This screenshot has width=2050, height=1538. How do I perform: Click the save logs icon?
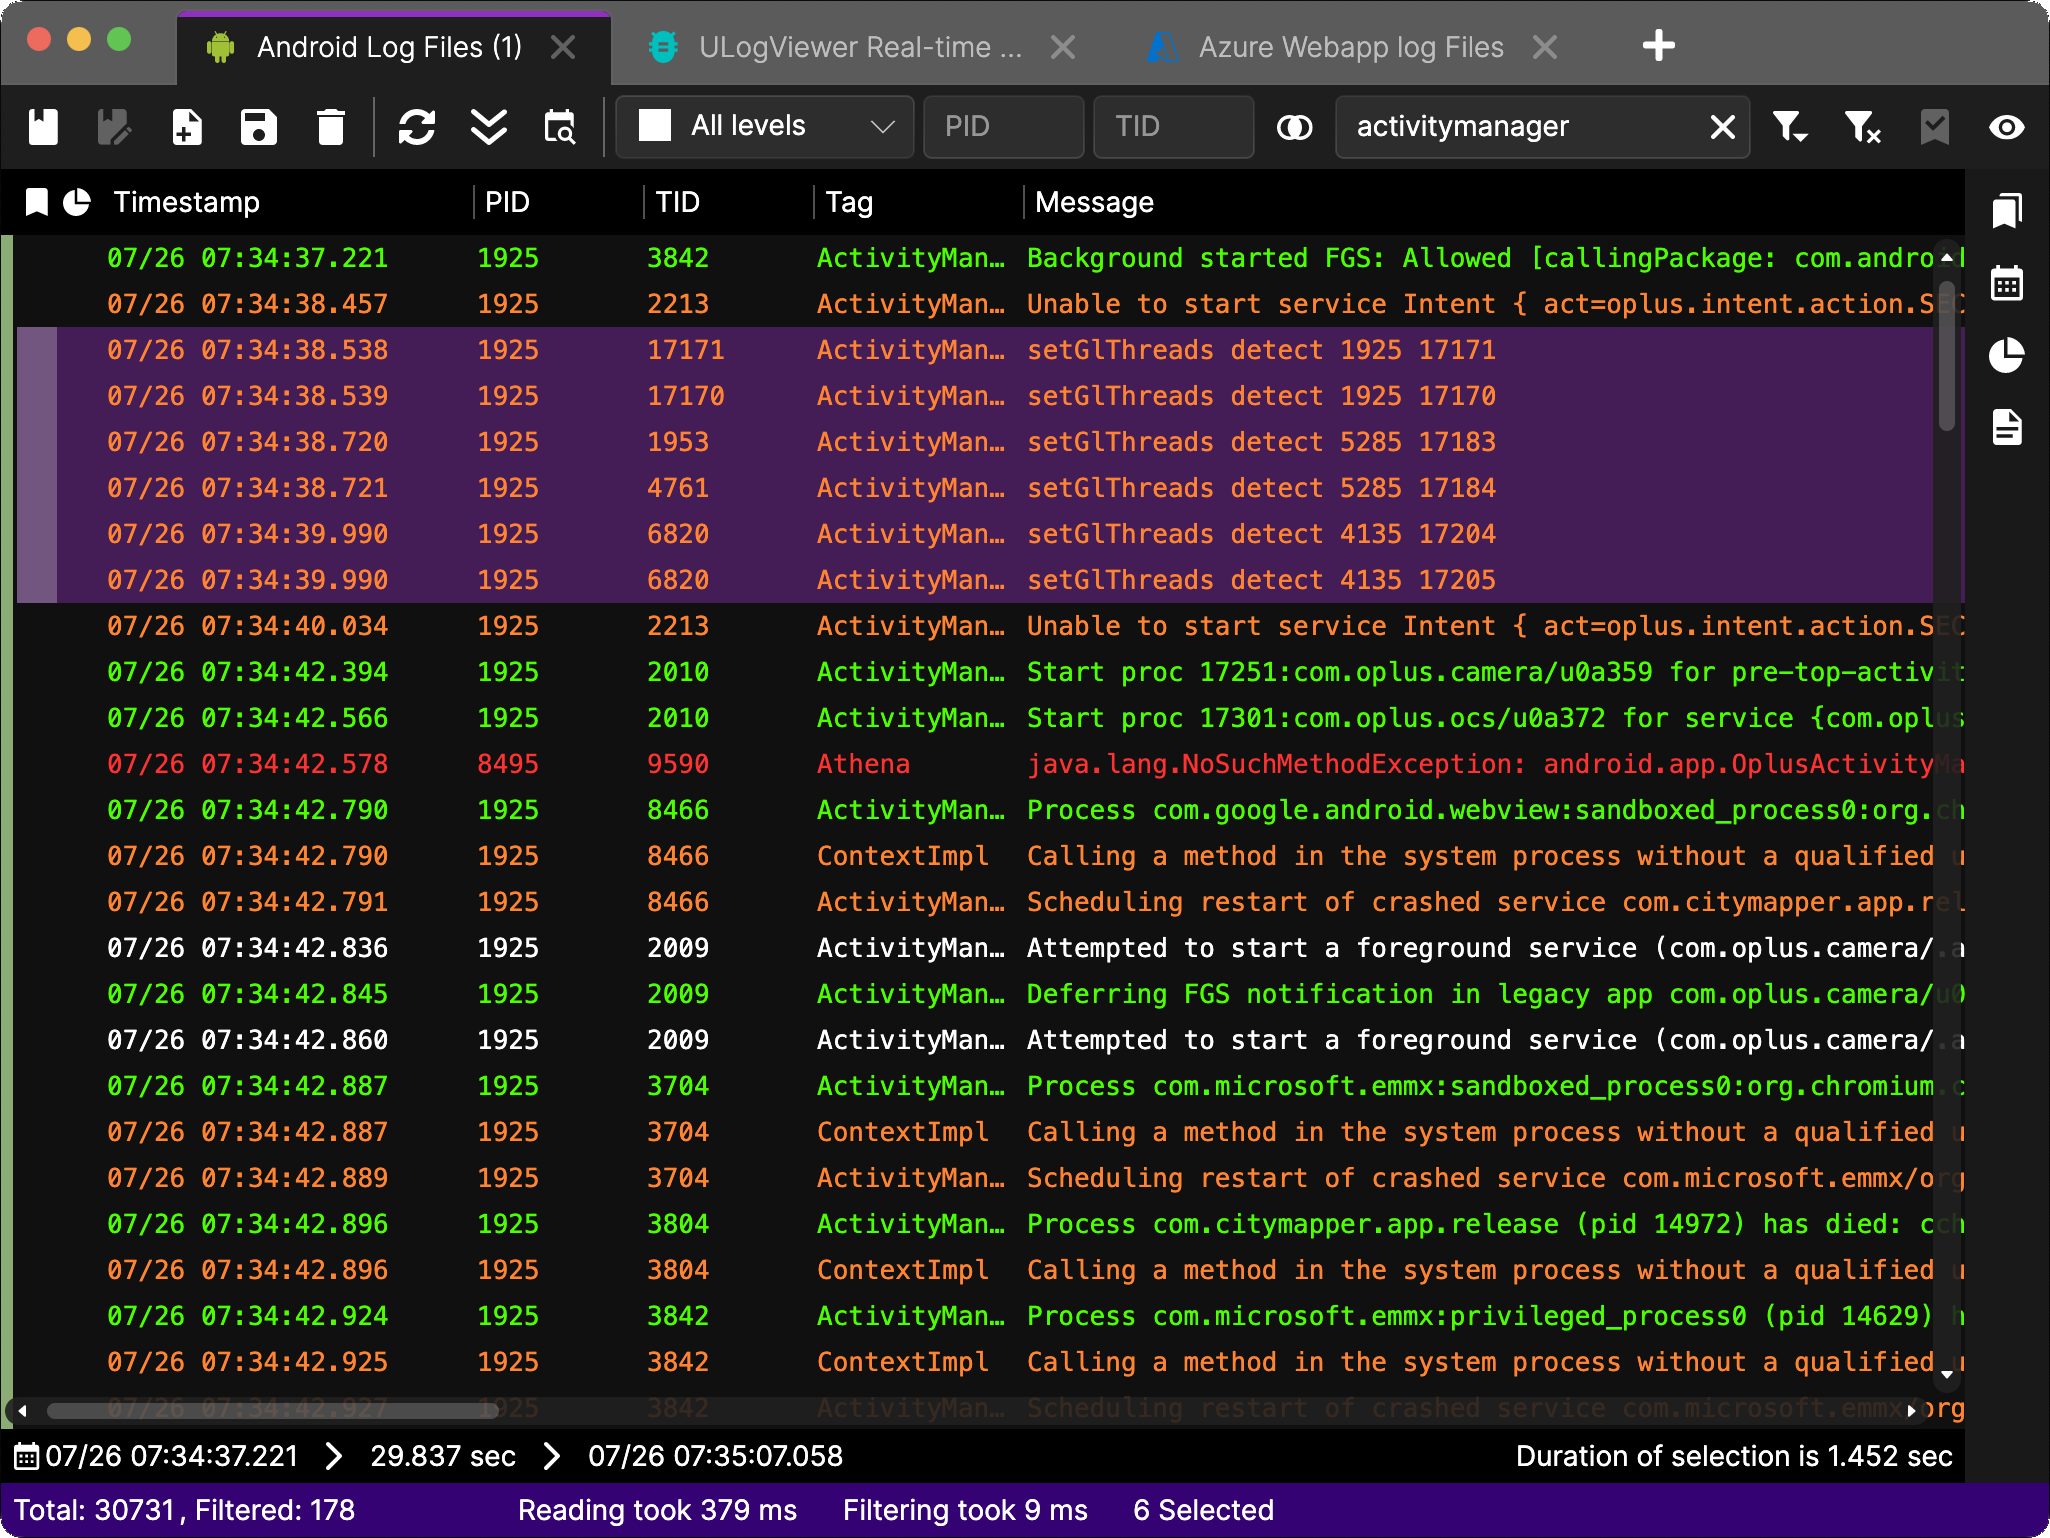click(259, 127)
